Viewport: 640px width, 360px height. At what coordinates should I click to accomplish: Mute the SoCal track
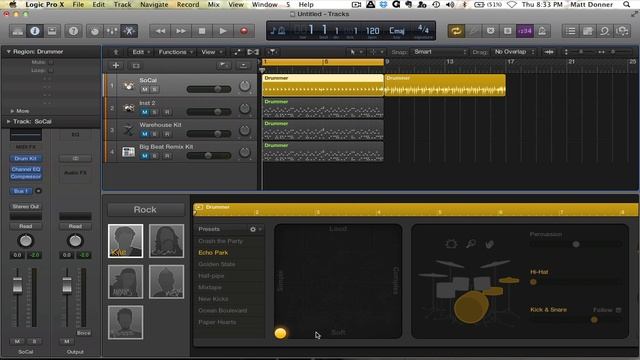[144, 89]
